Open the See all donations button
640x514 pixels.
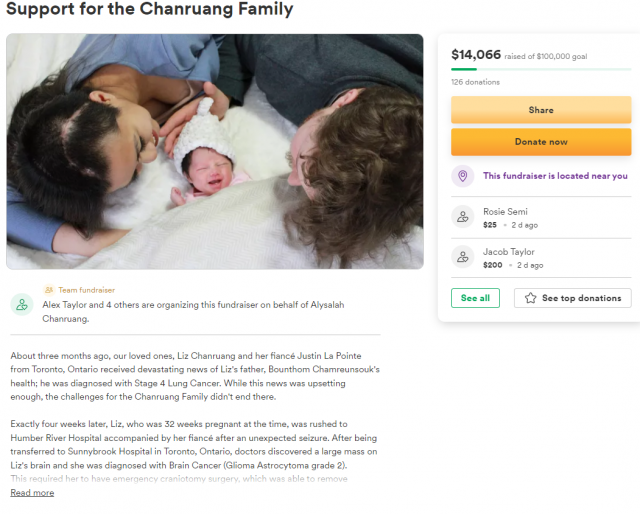475,298
